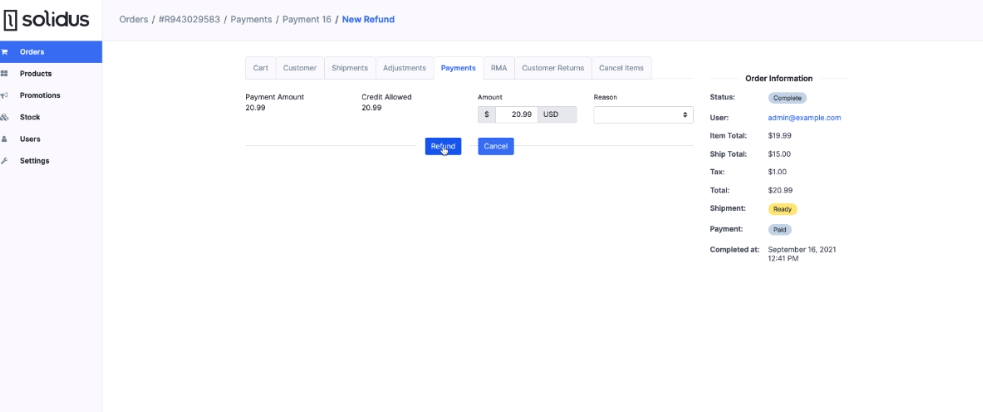Click the Order Information heading

(x=779, y=78)
